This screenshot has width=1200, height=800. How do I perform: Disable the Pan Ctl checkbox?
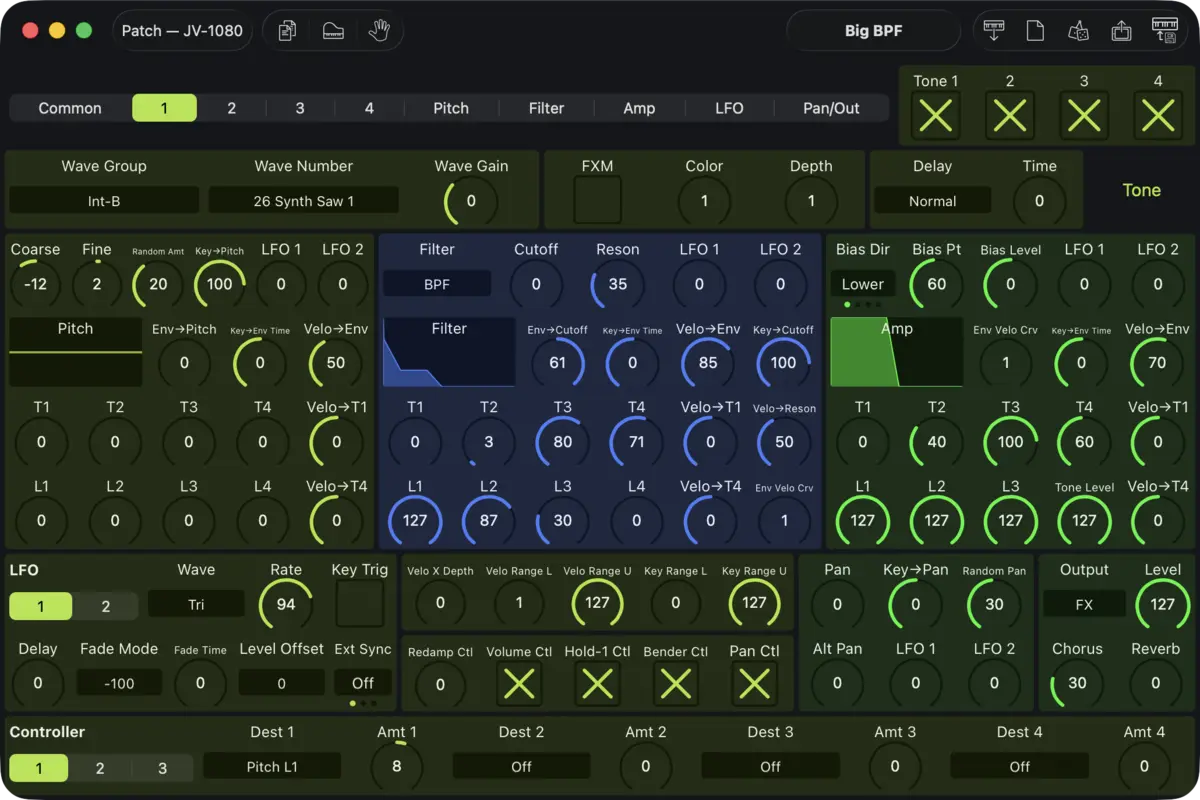(x=754, y=684)
